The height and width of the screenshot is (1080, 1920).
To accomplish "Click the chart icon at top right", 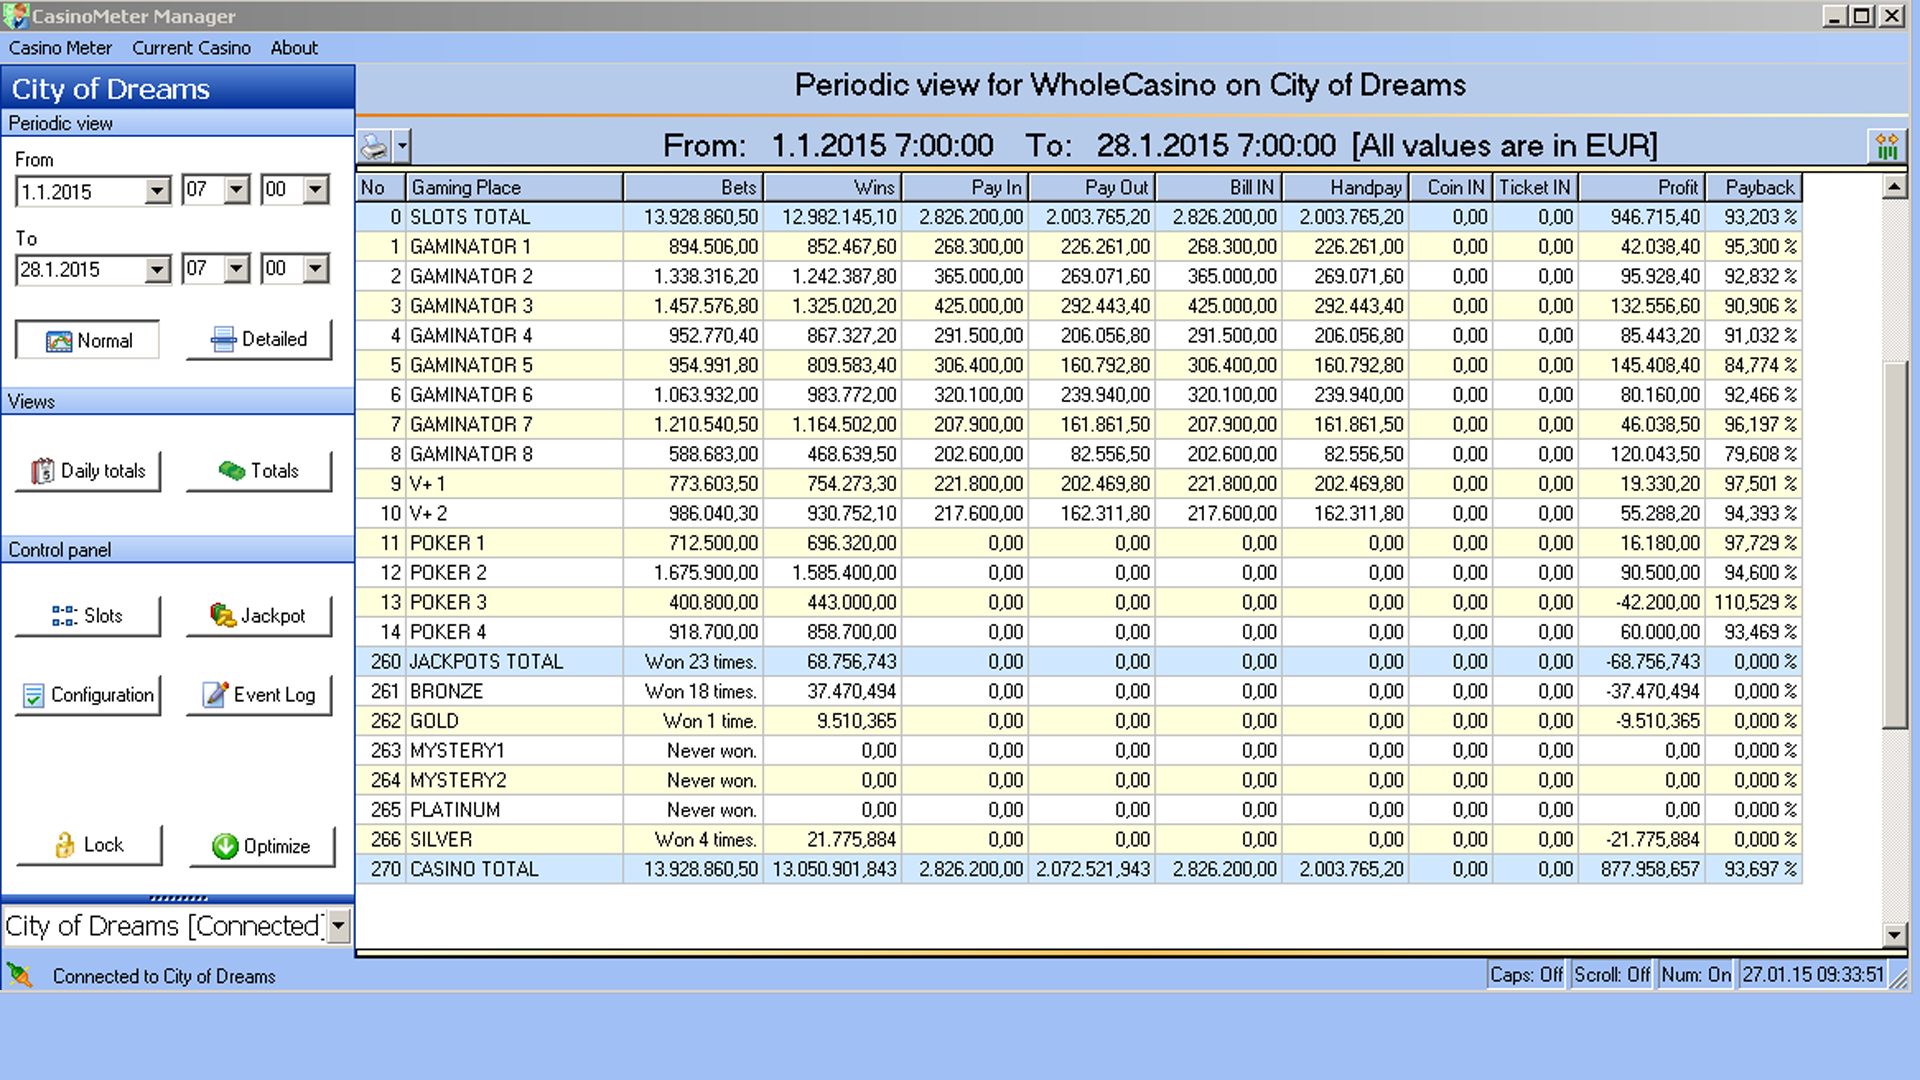I will point(1887,146).
